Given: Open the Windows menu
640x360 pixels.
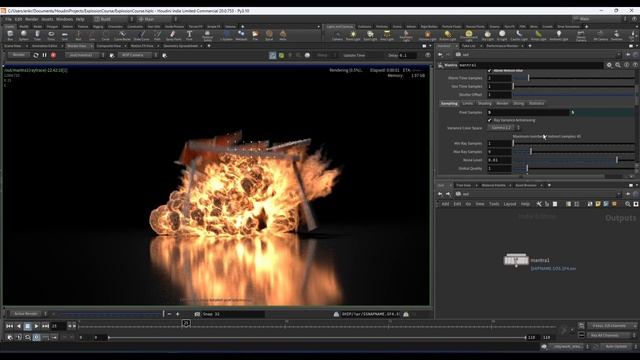Looking at the screenshot, I should 64,19.
